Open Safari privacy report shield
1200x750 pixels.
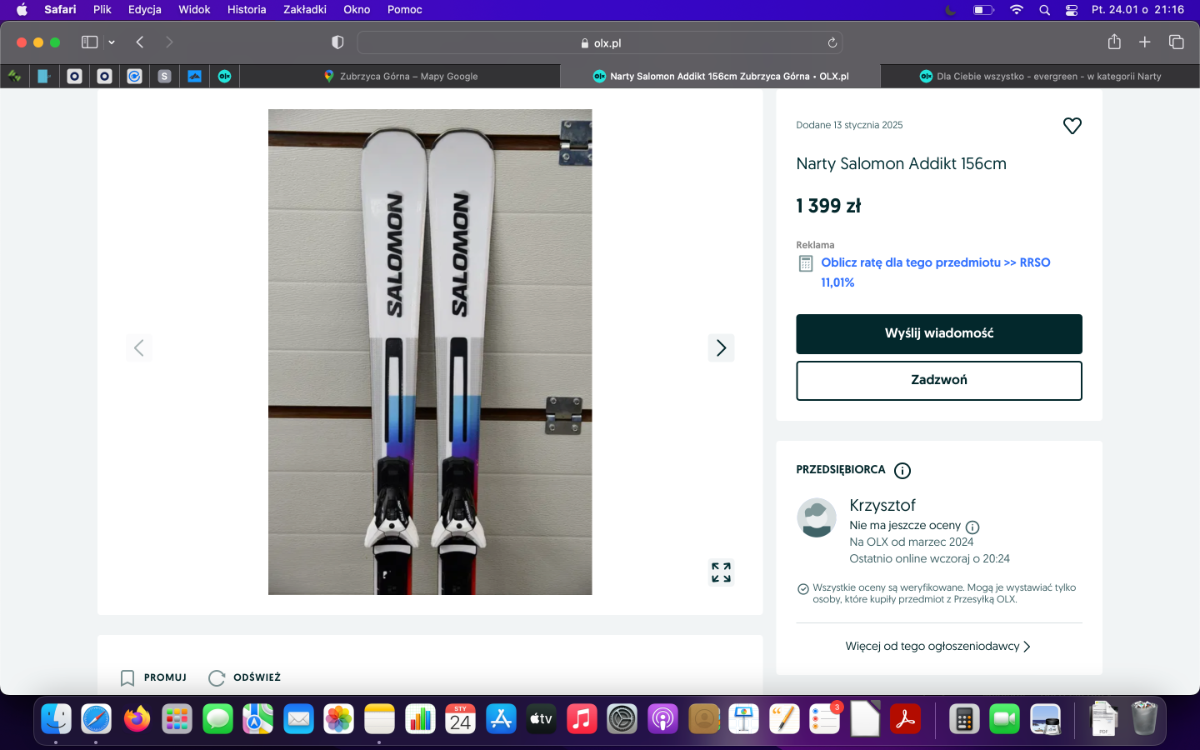pyautogui.click(x=337, y=42)
